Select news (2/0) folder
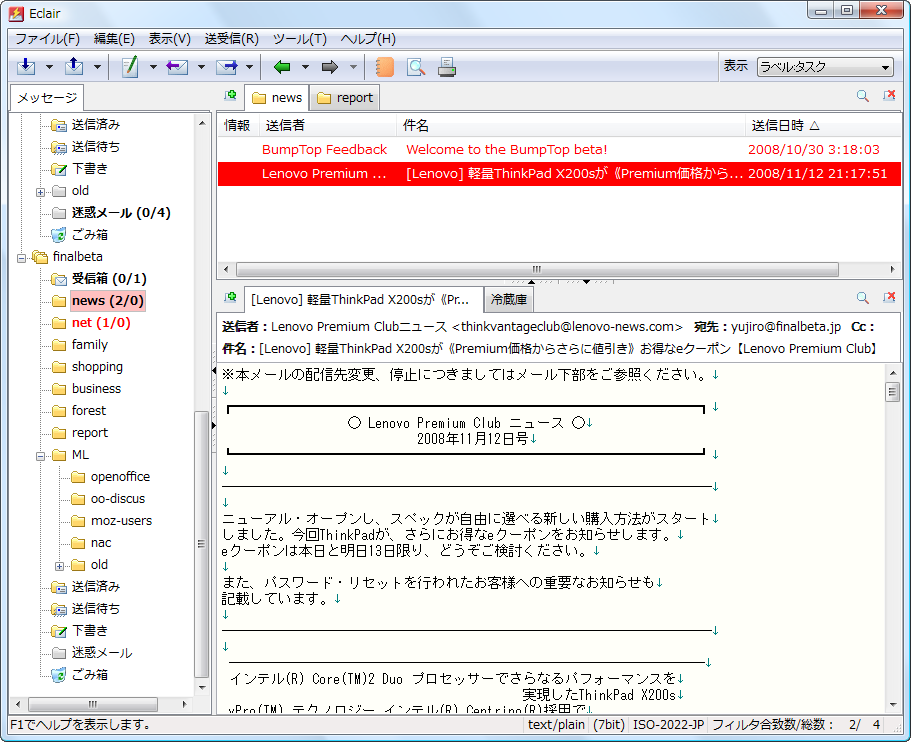911x742 pixels. click(107, 300)
